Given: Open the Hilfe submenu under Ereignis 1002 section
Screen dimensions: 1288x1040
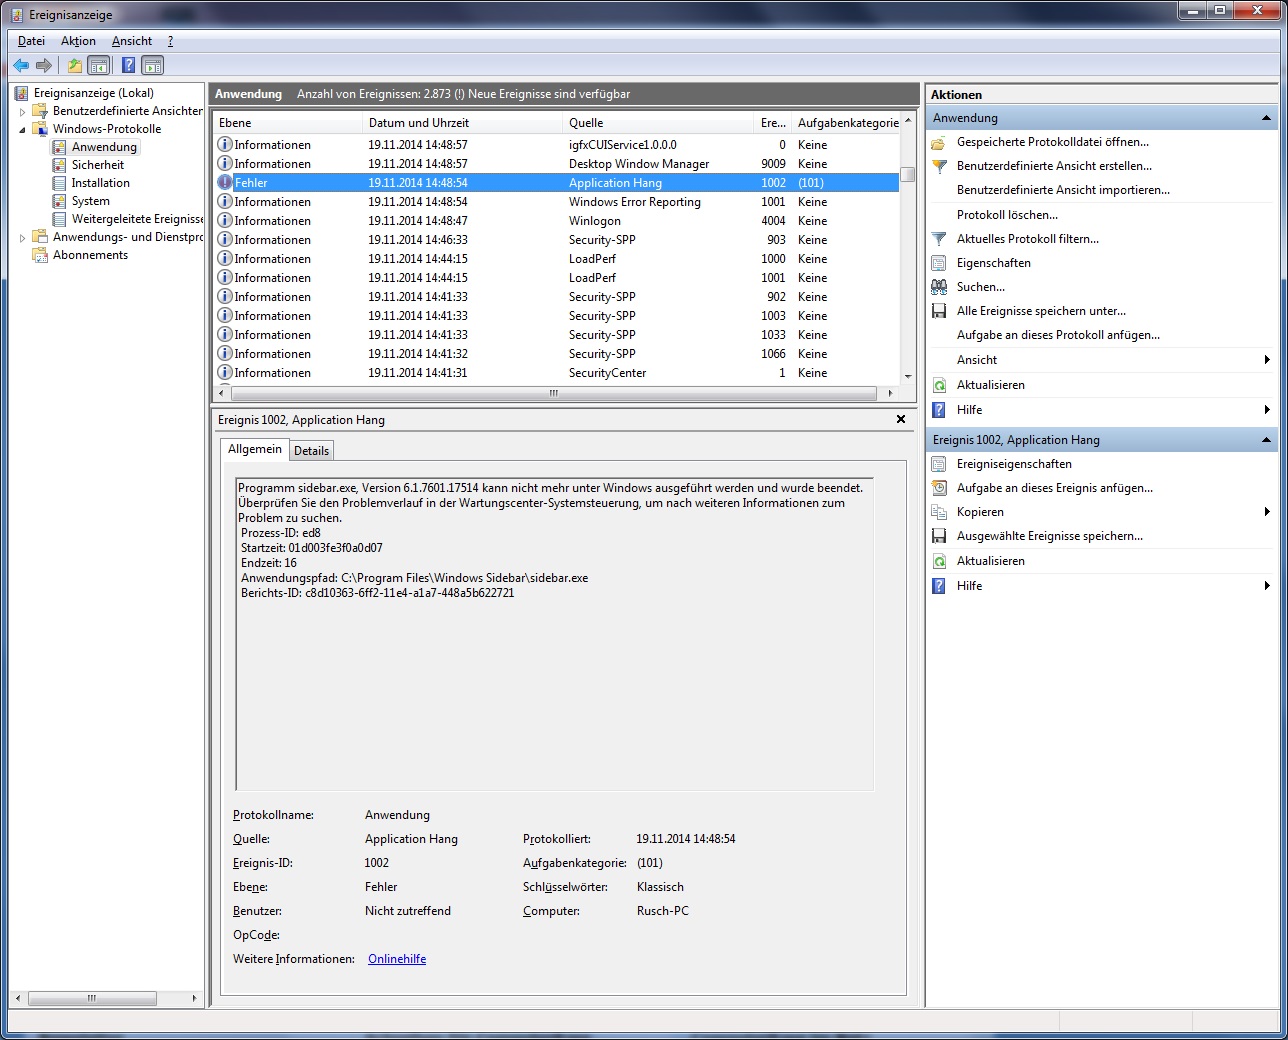Looking at the screenshot, I should (x=1266, y=586).
